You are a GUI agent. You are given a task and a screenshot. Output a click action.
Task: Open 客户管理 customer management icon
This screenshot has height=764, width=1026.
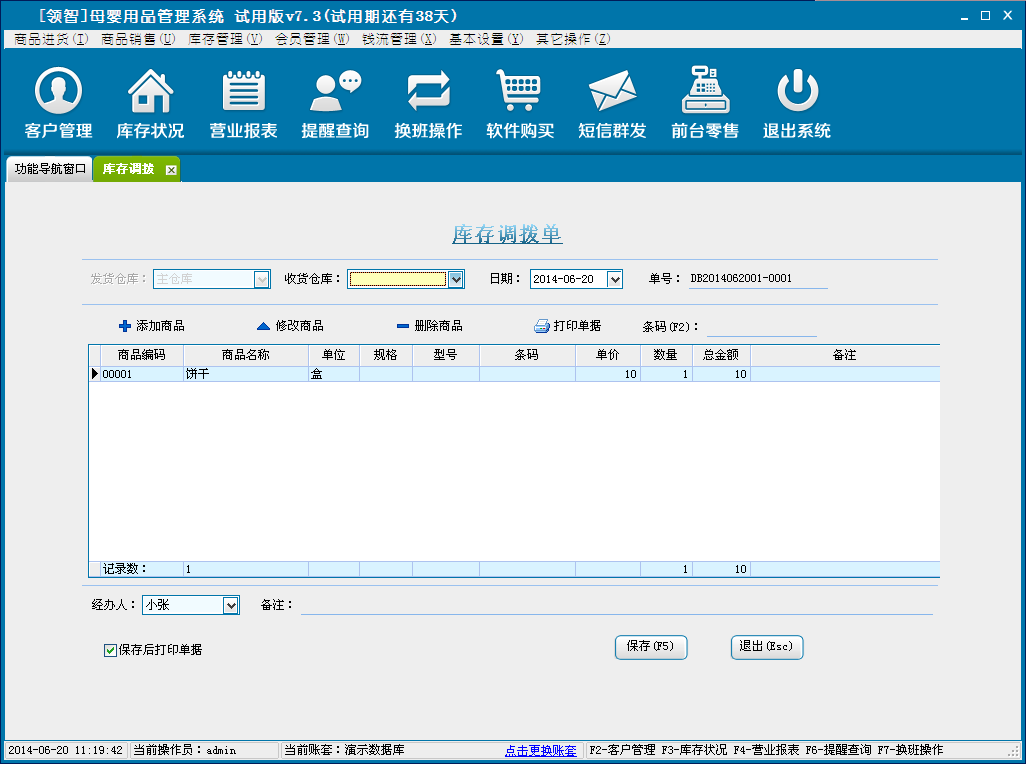click(x=58, y=92)
